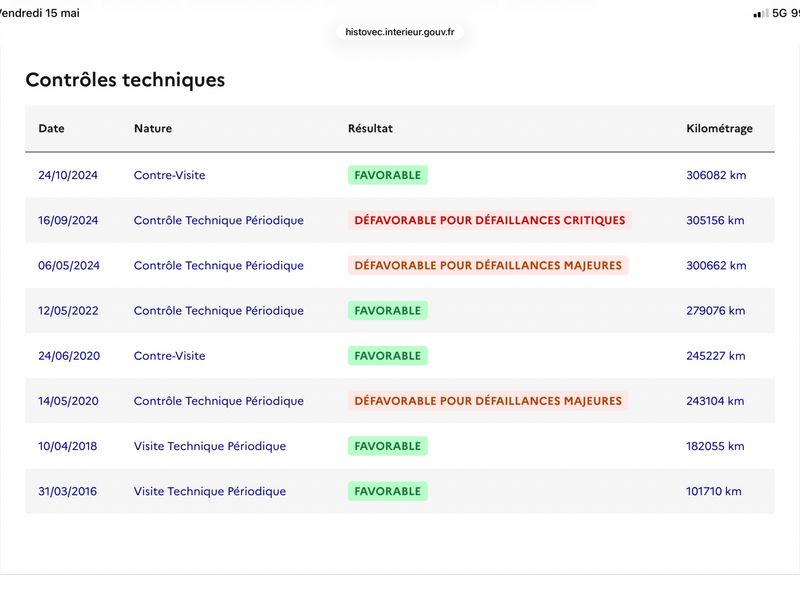The height and width of the screenshot is (600, 800).
Task: Select the Nature column header
Action: pos(153,129)
